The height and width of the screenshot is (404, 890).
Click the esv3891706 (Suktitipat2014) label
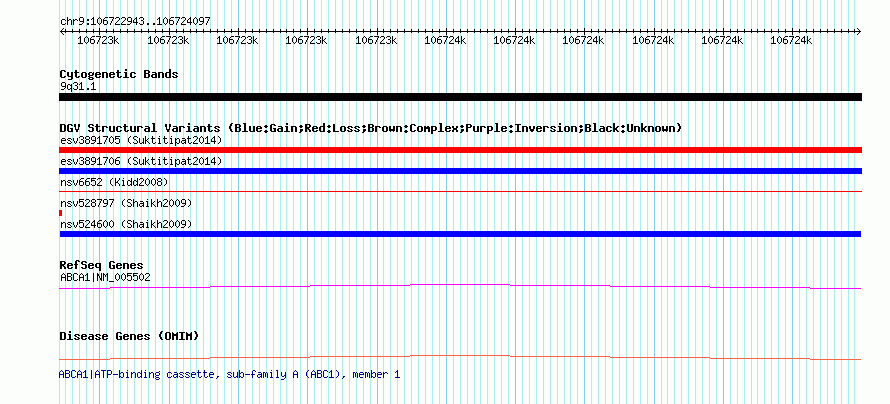point(141,161)
